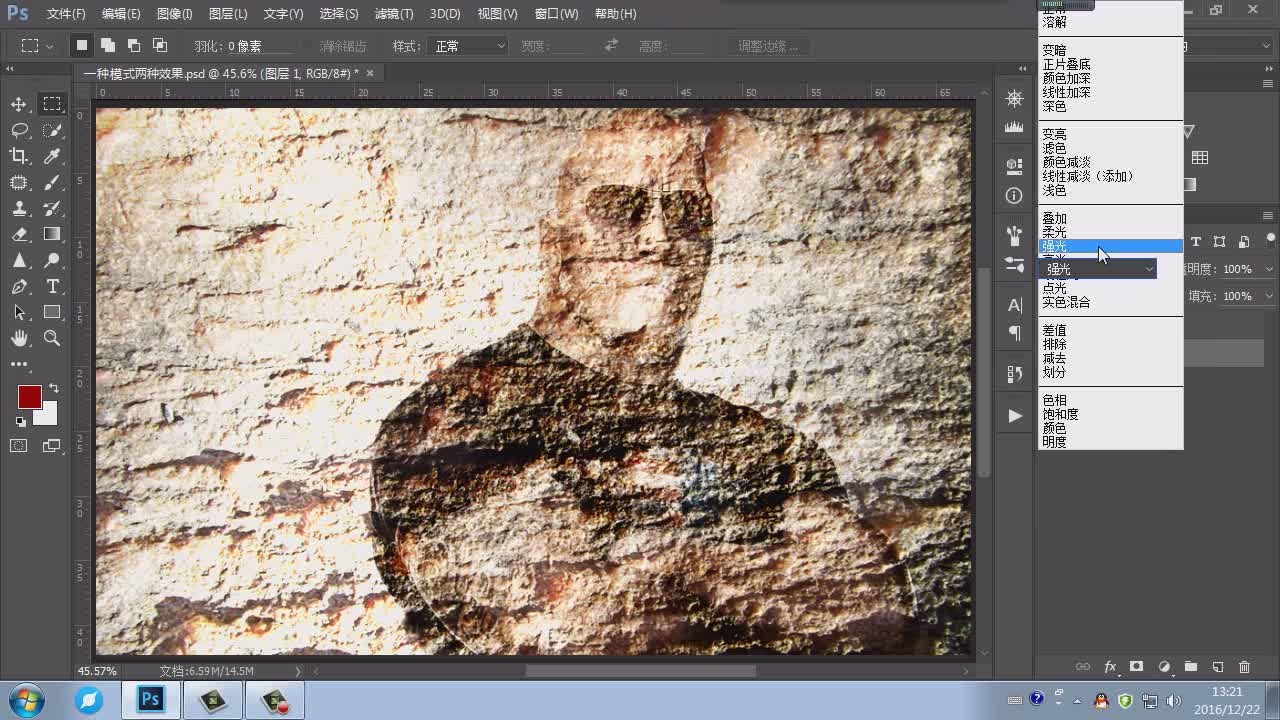Select the Horizontal Type tool
1280x720 pixels.
click(x=52, y=286)
